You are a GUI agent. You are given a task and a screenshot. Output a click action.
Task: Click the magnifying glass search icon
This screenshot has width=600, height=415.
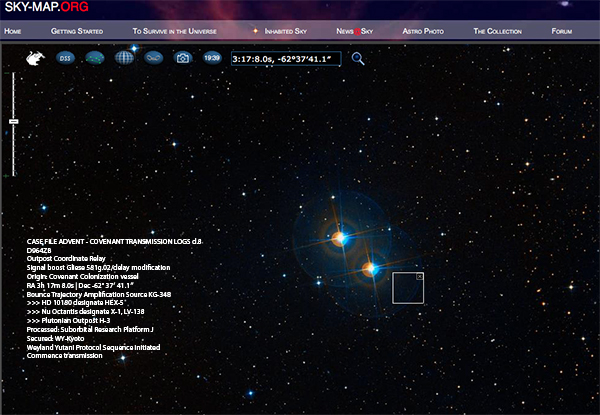click(357, 58)
